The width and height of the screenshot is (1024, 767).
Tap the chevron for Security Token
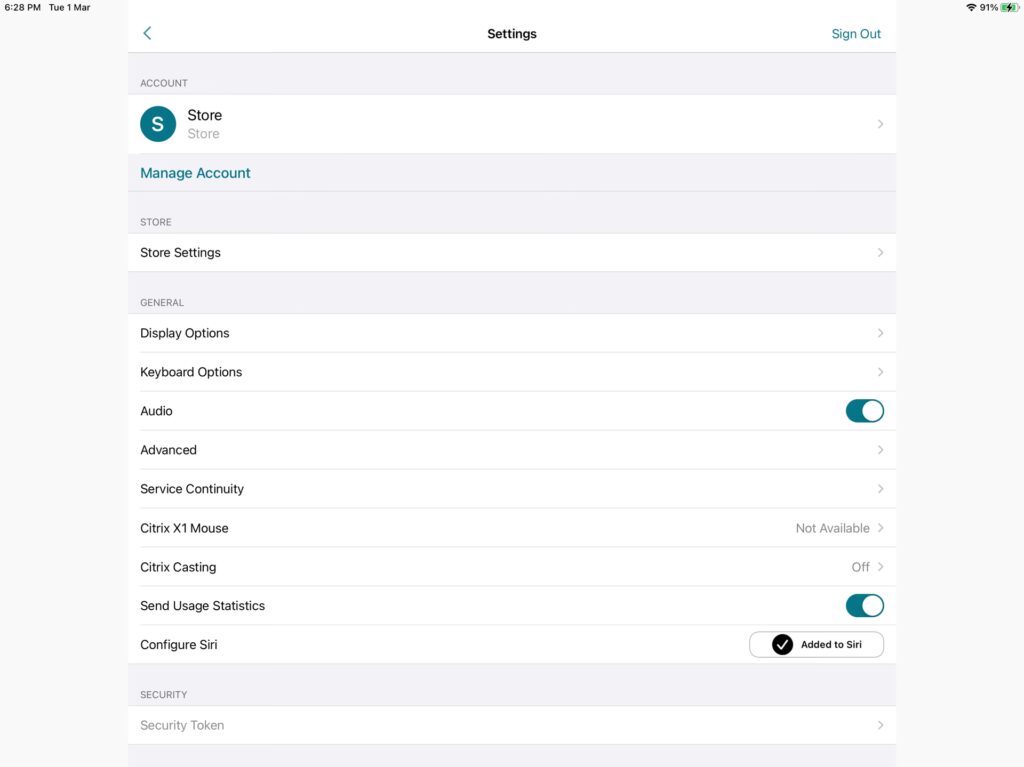[880, 725]
